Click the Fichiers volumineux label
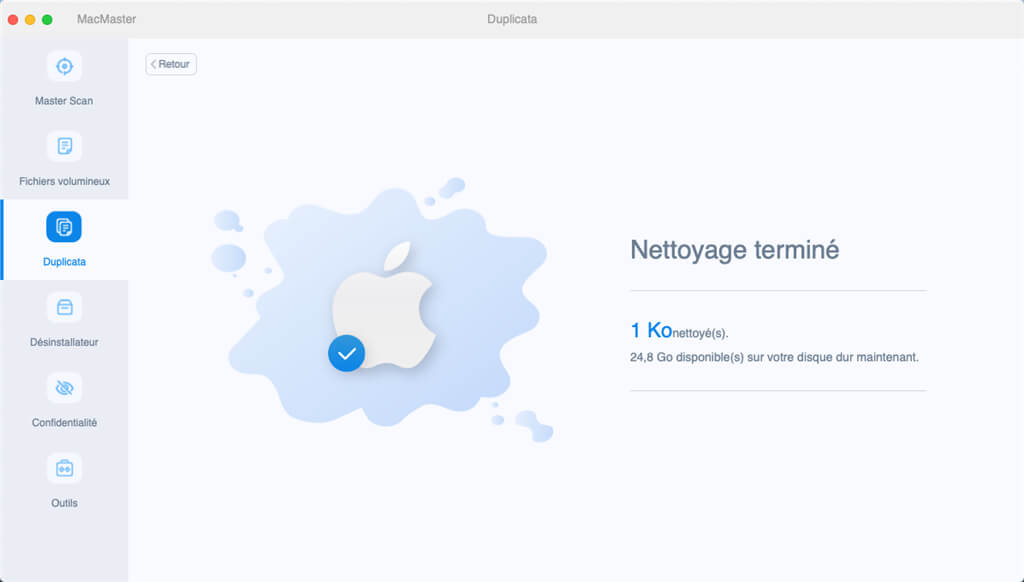This screenshot has height=582, width=1024. point(64,181)
